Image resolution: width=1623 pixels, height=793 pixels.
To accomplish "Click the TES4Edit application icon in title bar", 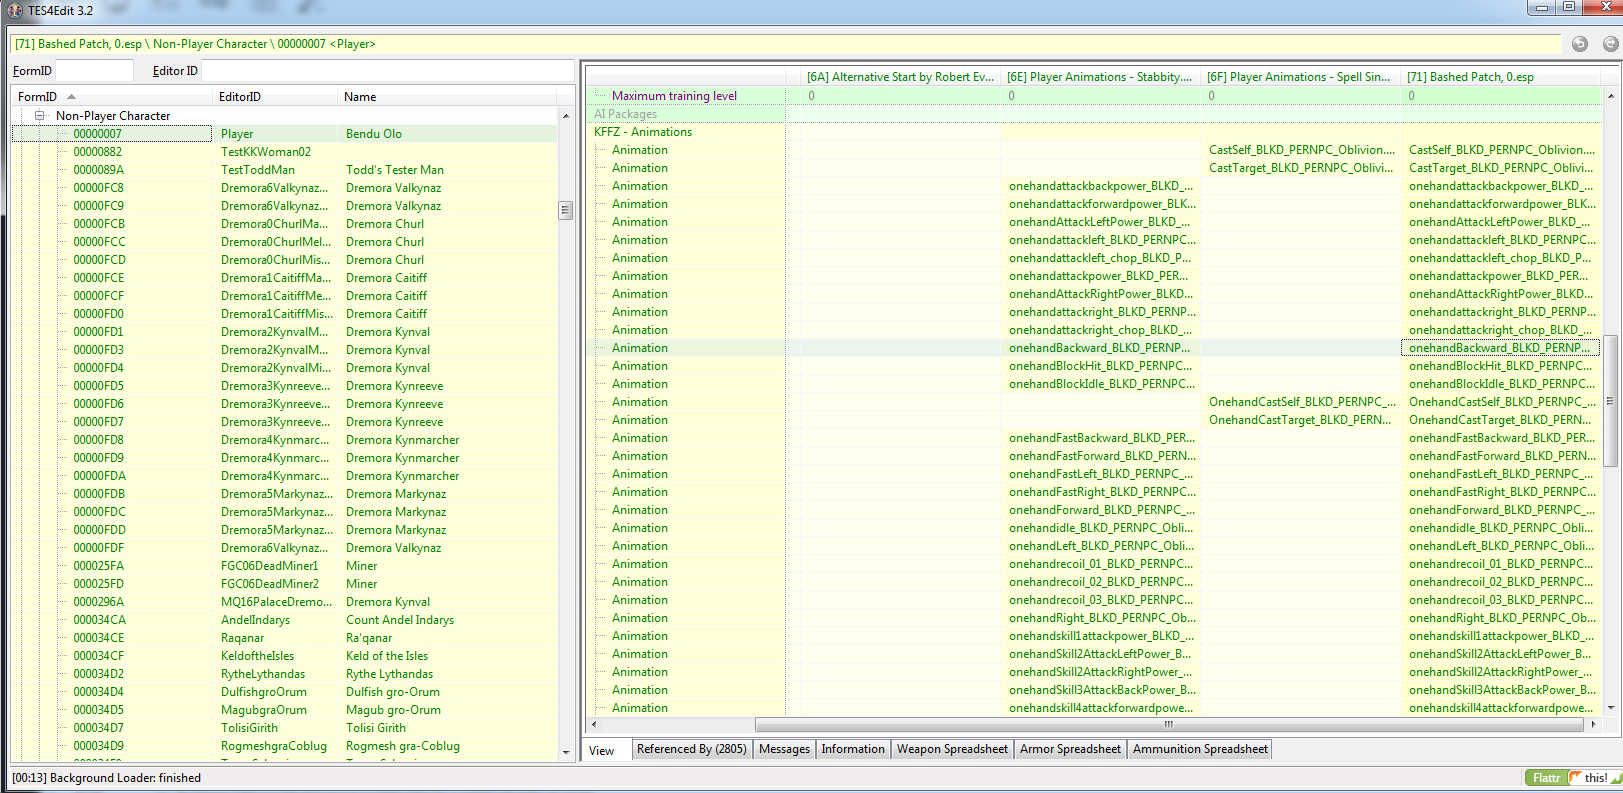I will coord(15,10).
